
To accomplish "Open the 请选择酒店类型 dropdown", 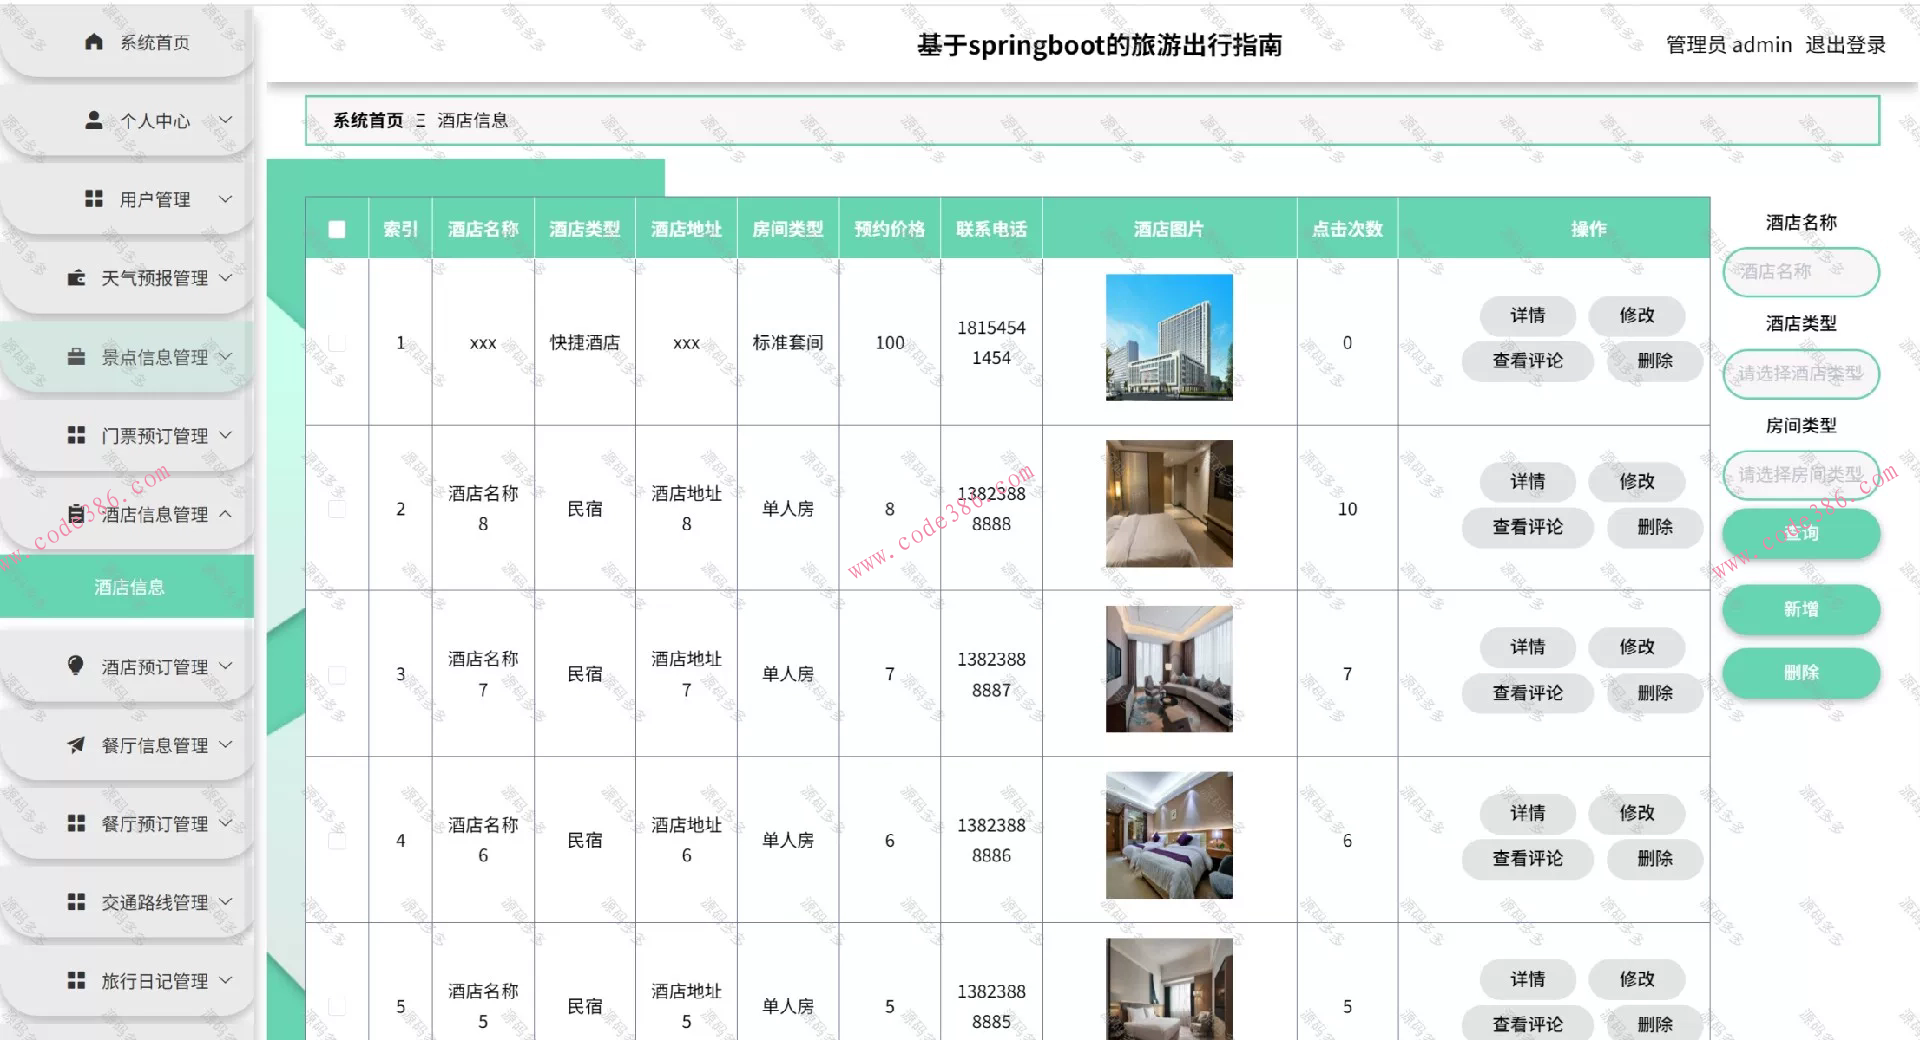I will (x=1801, y=374).
